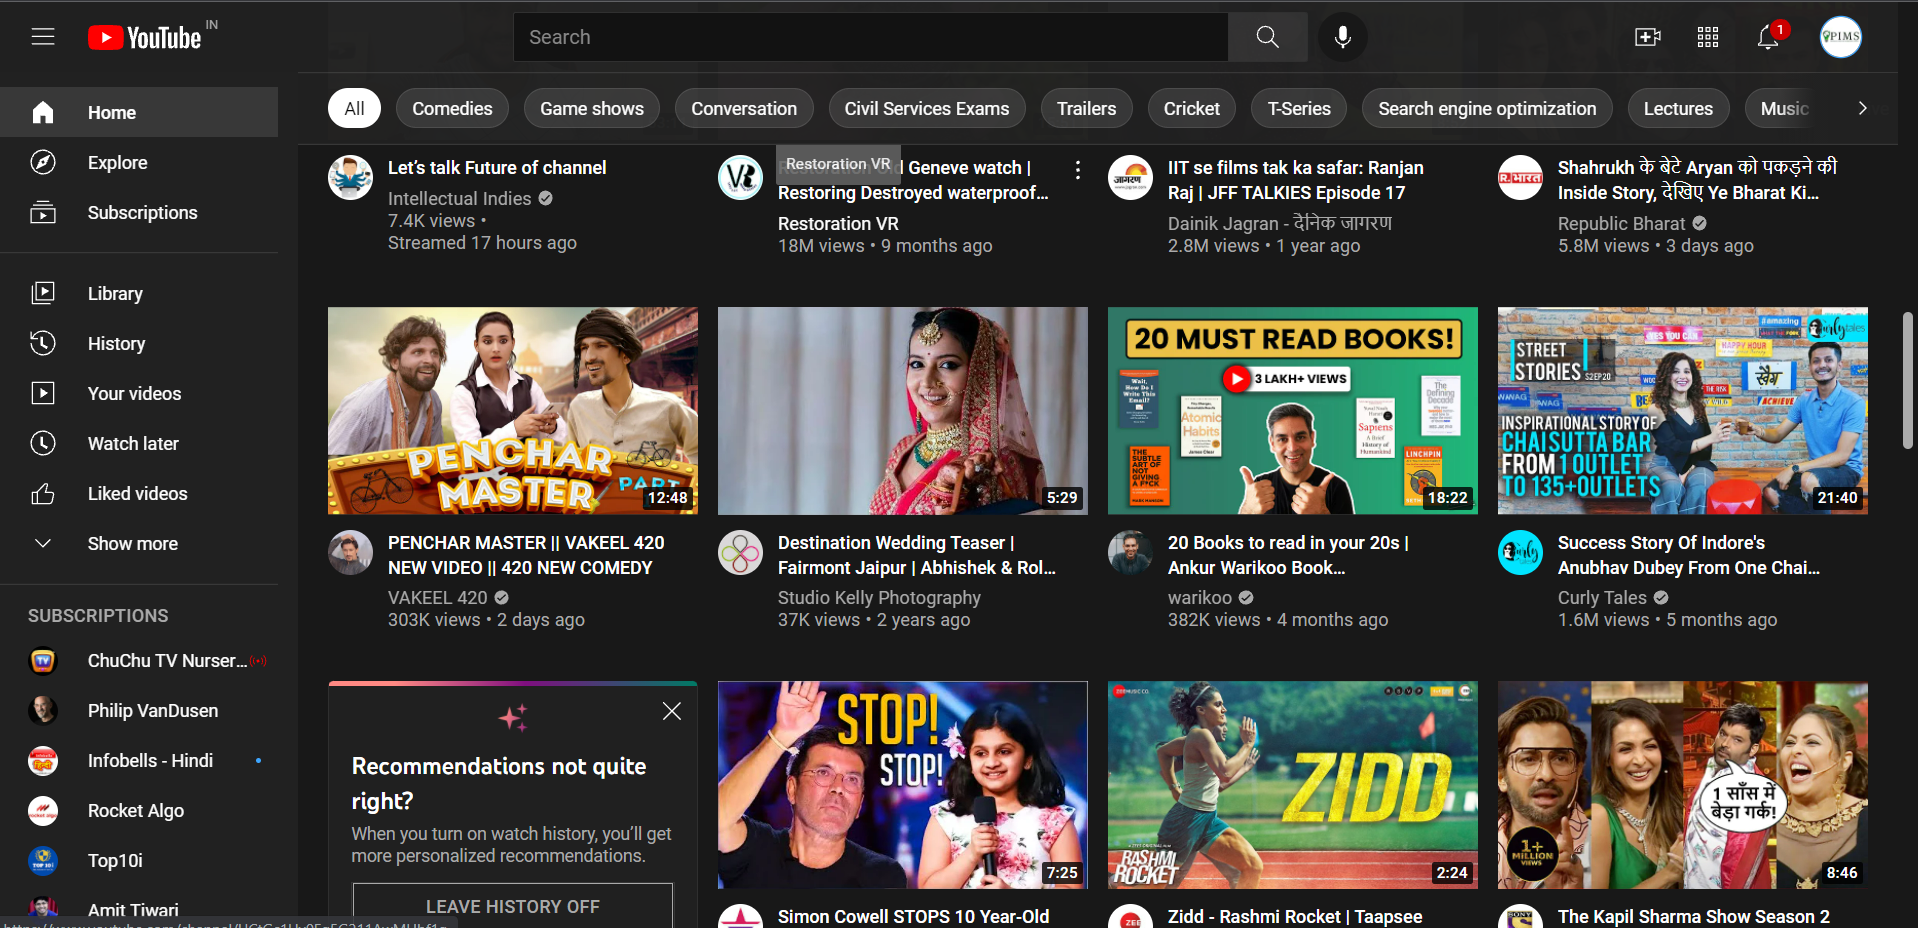Go to Home in sidebar

(139, 112)
